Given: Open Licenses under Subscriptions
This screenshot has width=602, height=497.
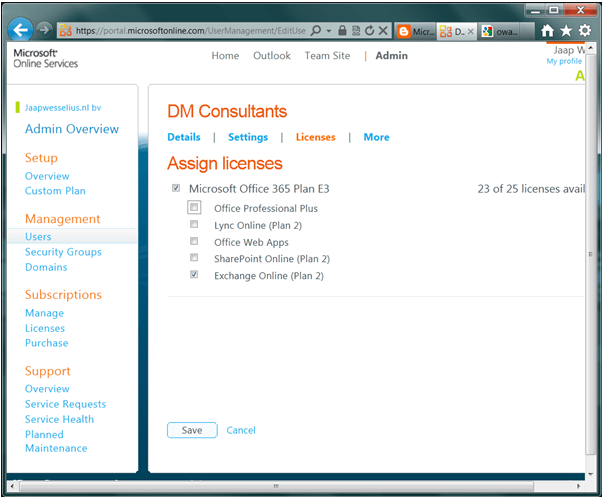Looking at the screenshot, I should 45,329.
